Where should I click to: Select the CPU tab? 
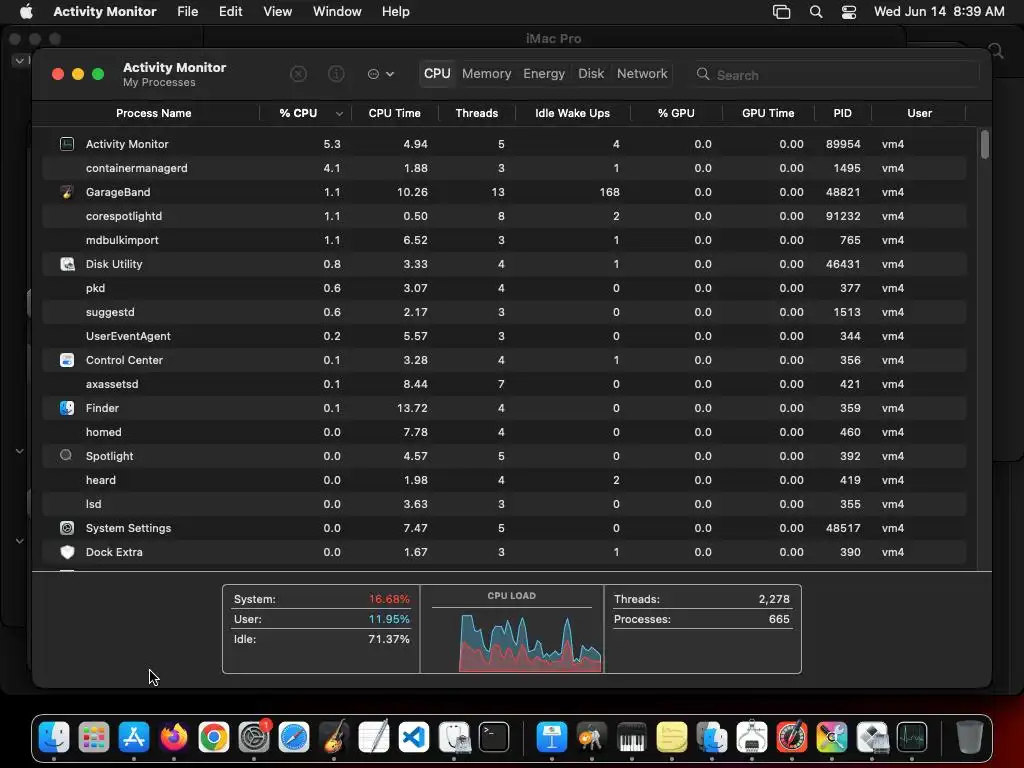pyautogui.click(x=437, y=74)
